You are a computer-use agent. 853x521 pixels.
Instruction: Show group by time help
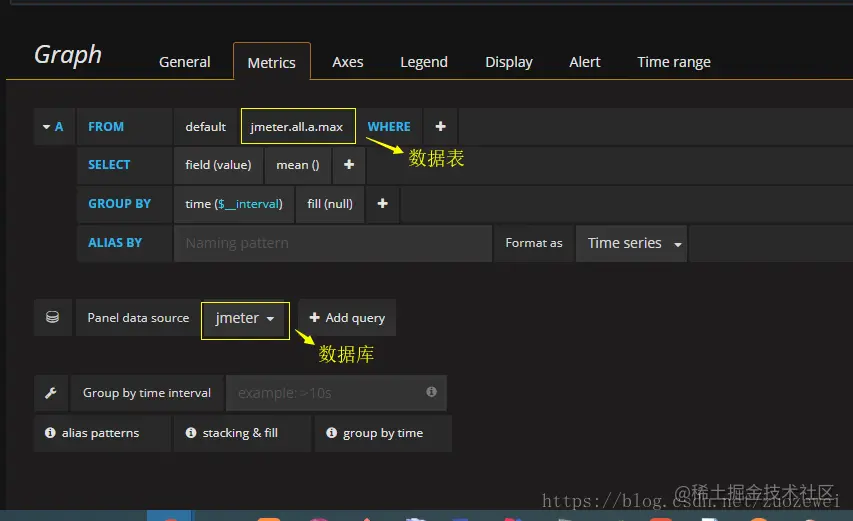383,433
